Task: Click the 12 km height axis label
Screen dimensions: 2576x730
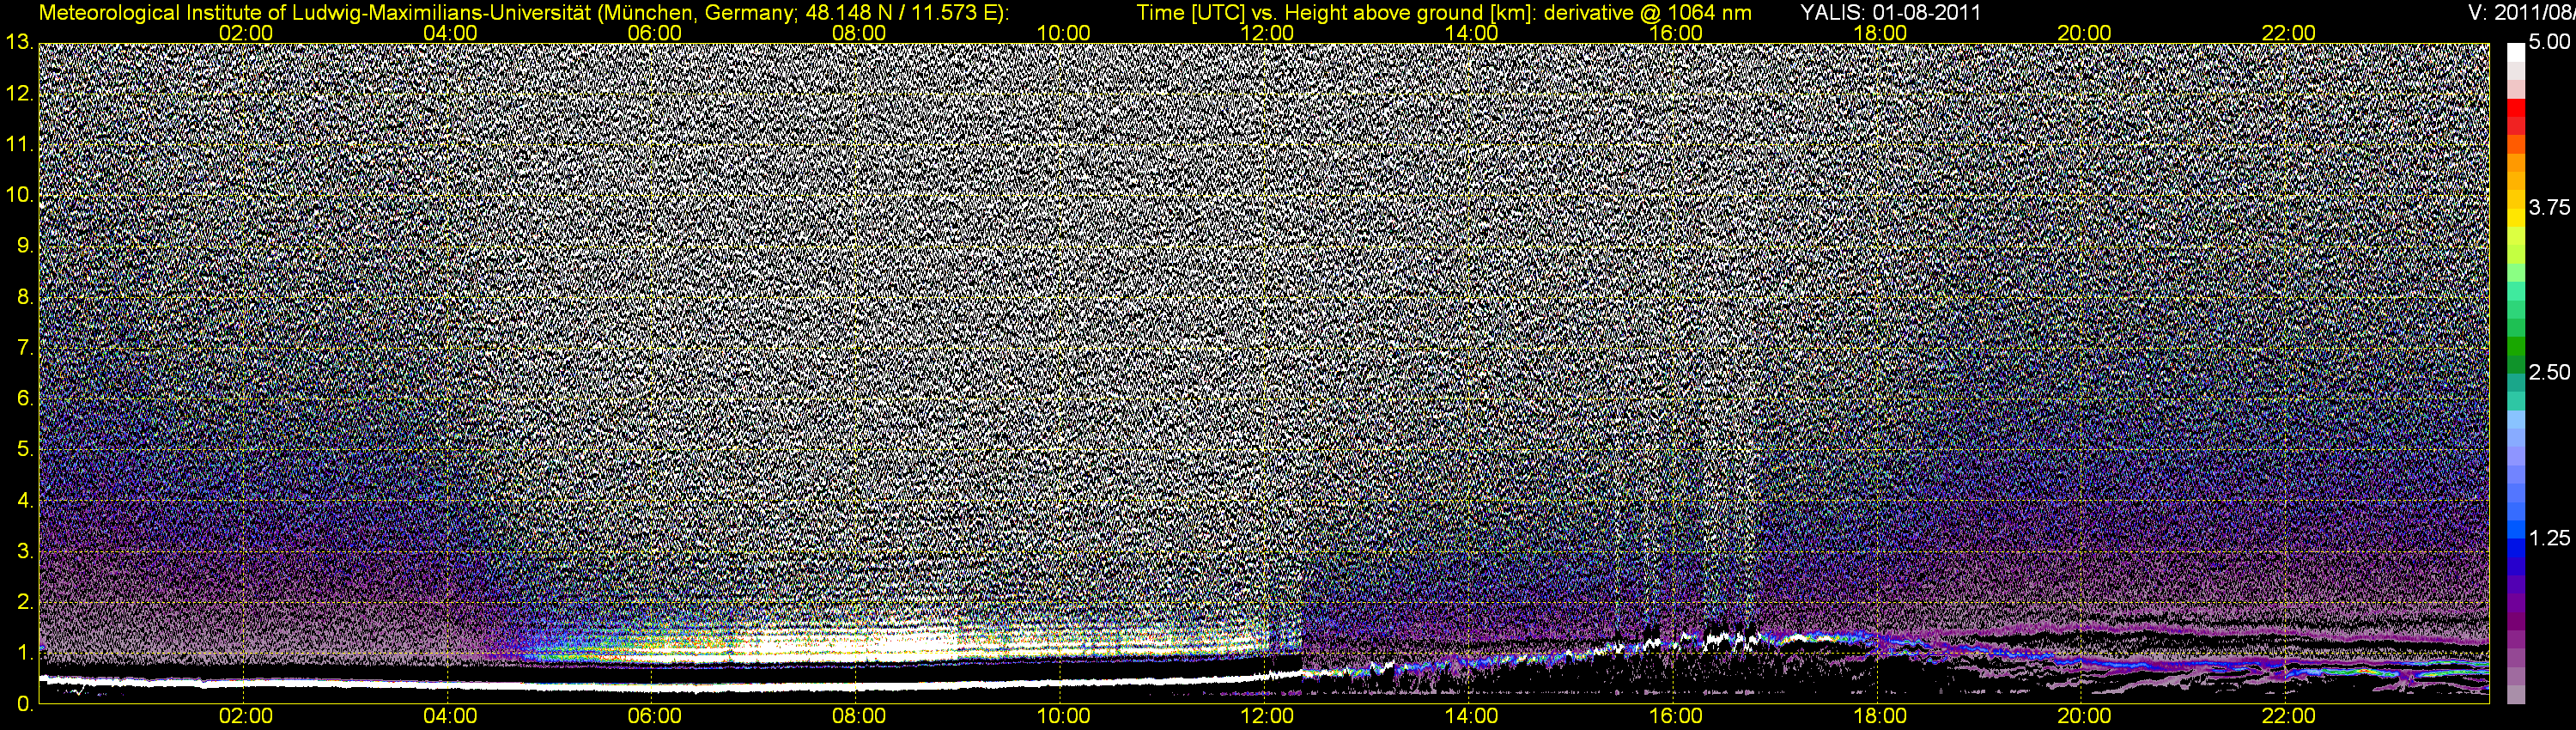Action: pos(20,94)
